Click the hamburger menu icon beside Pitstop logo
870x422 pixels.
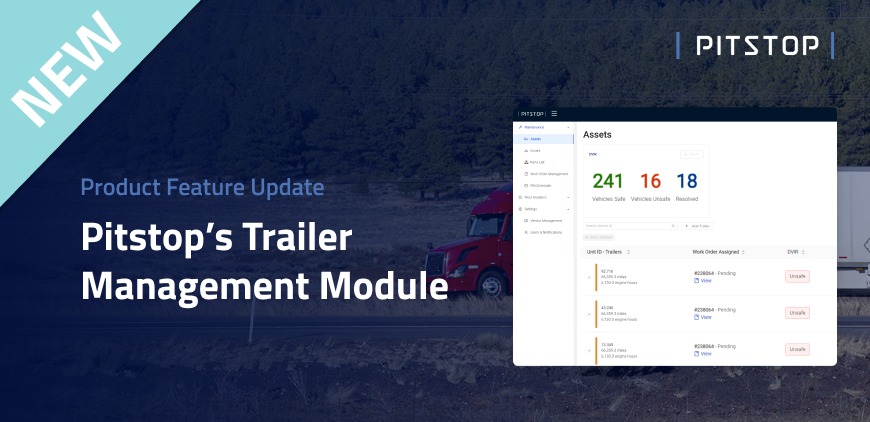click(554, 114)
